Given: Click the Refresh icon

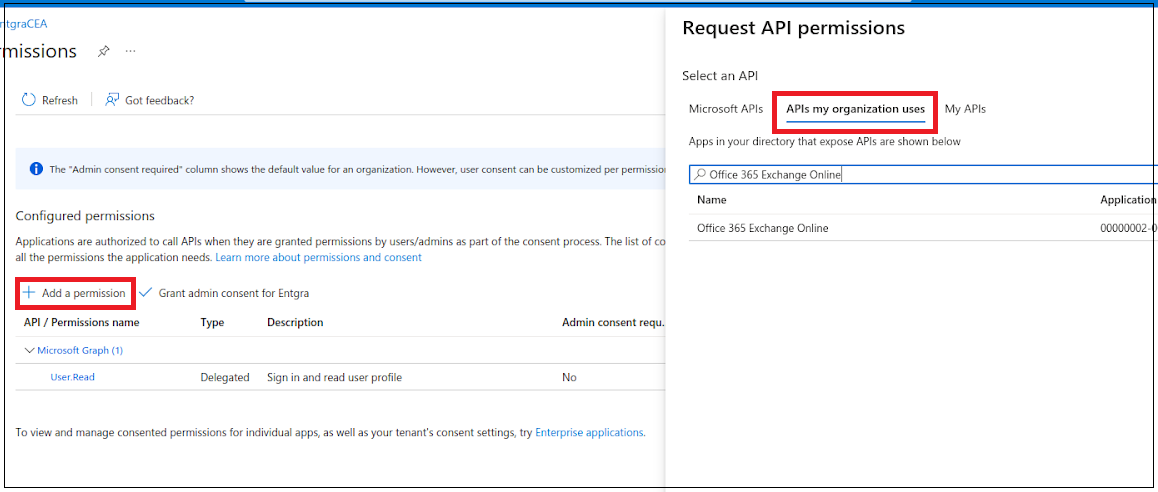Looking at the screenshot, I should click(x=29, y=100).
